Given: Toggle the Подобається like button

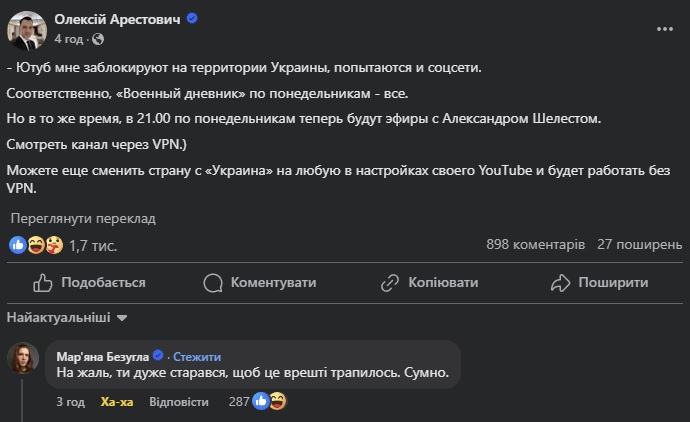Looking at the screenshot, I should (x=89, y=283).
